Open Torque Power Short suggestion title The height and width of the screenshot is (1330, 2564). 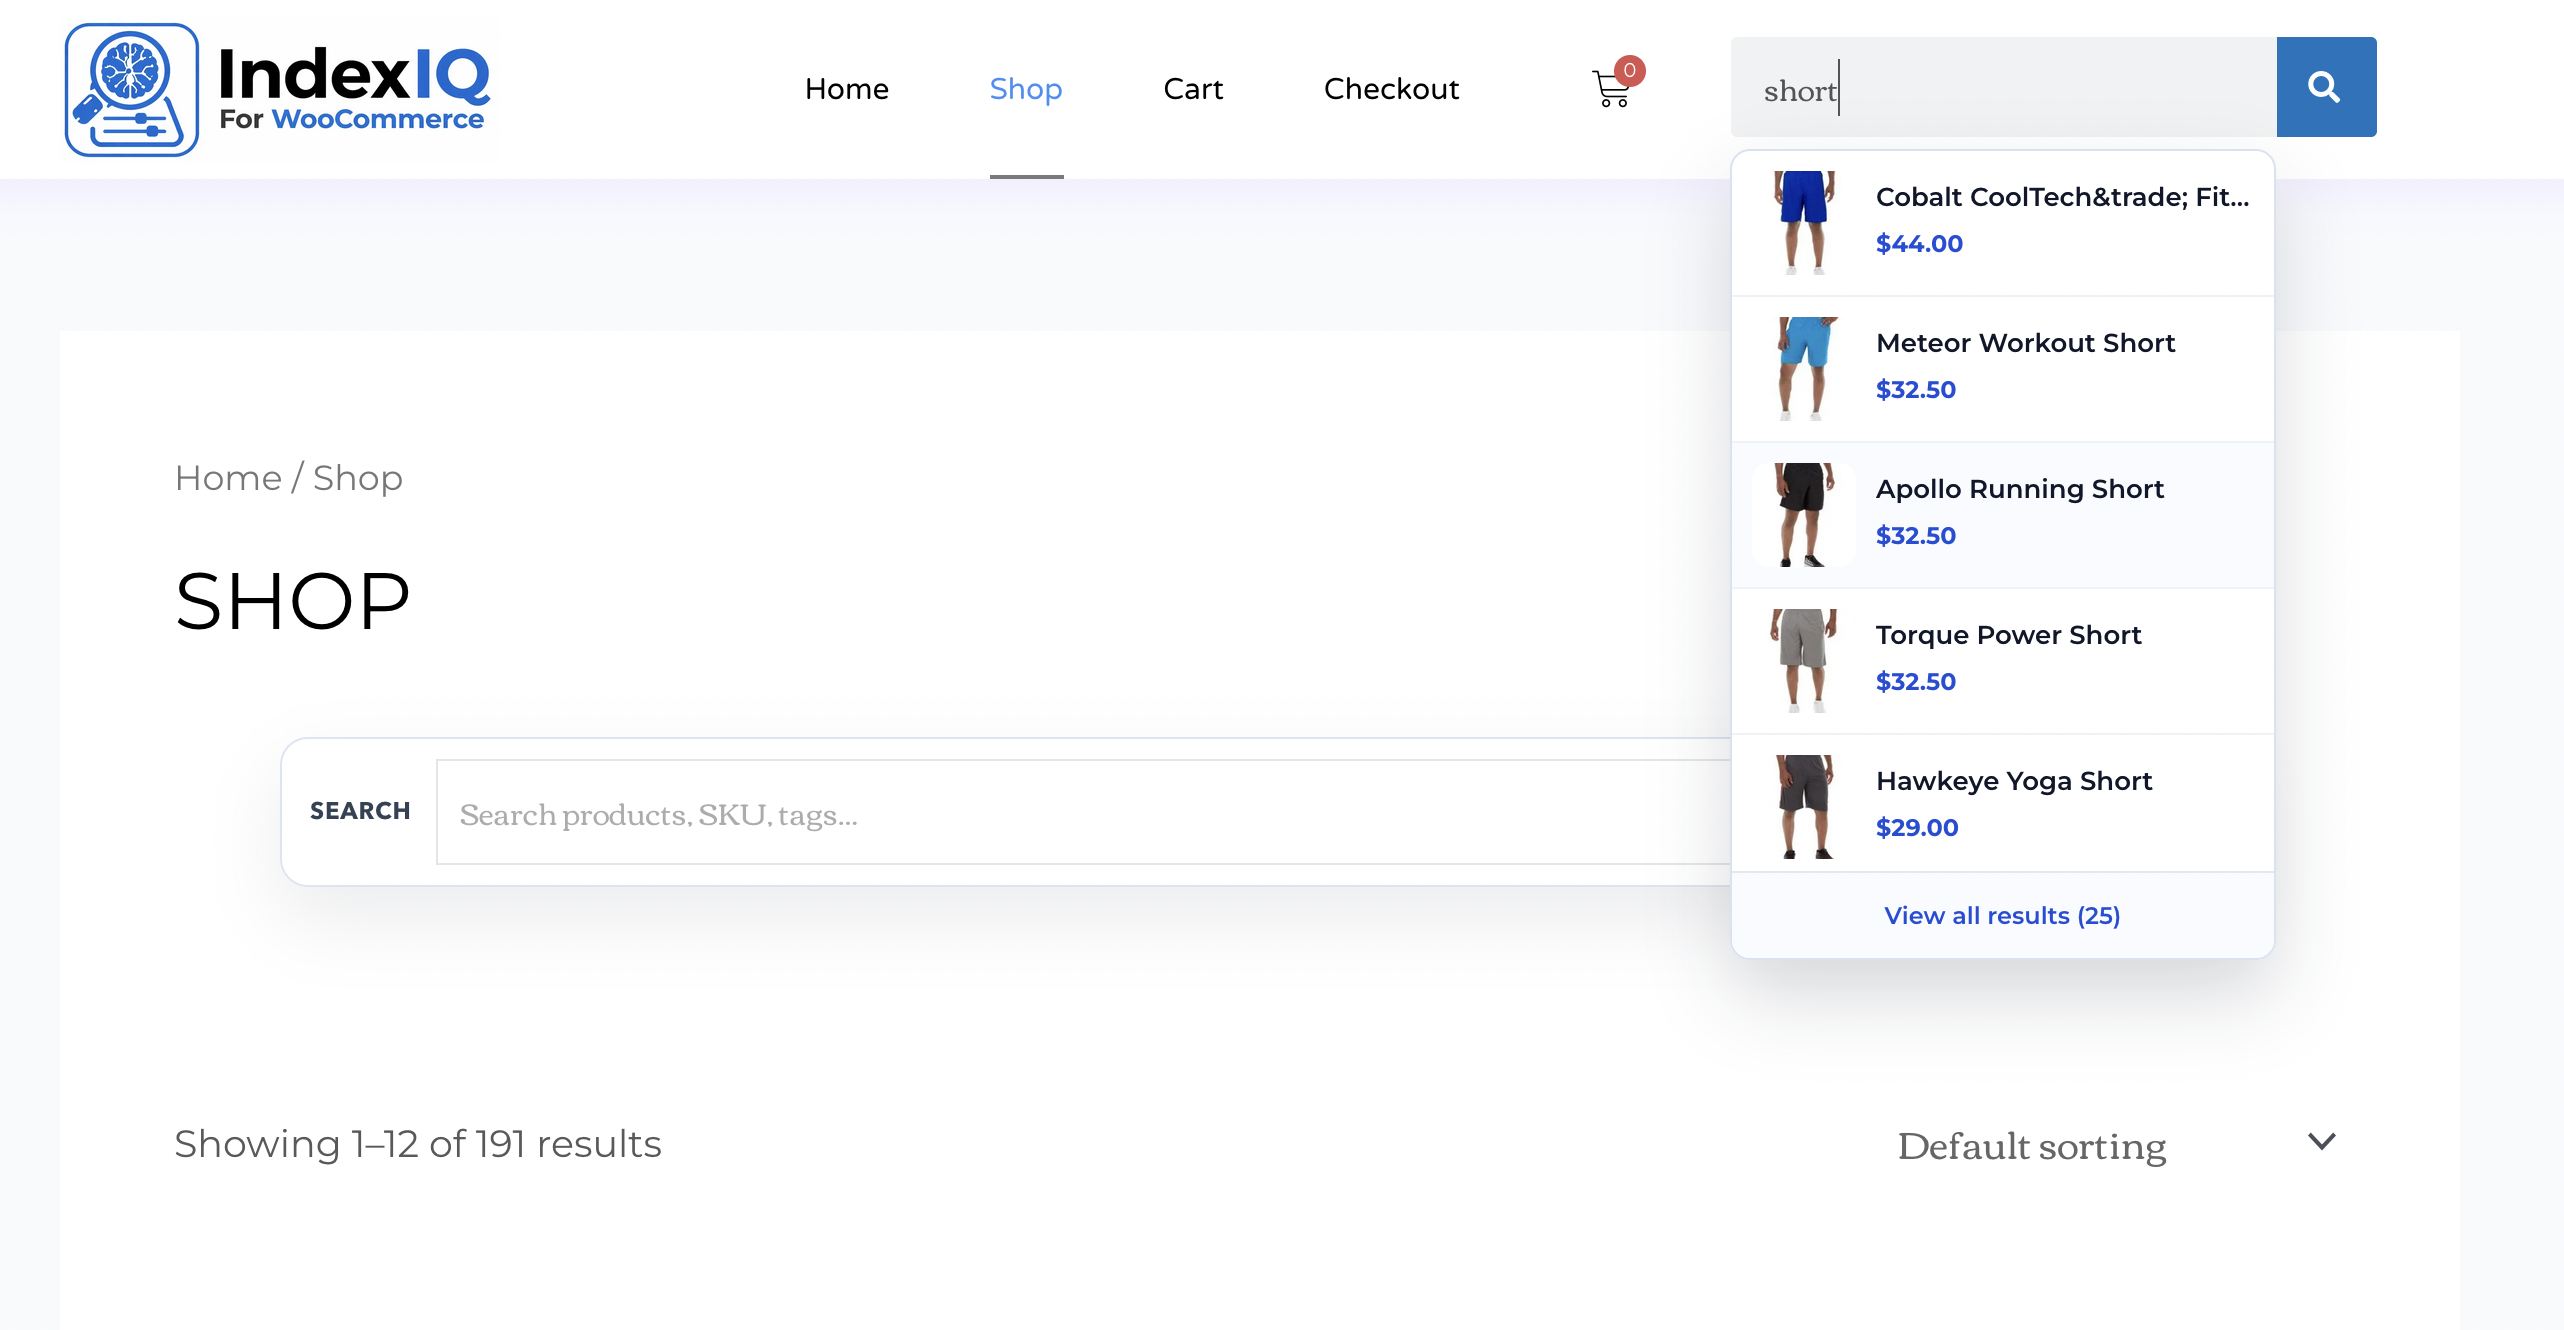2008,635
